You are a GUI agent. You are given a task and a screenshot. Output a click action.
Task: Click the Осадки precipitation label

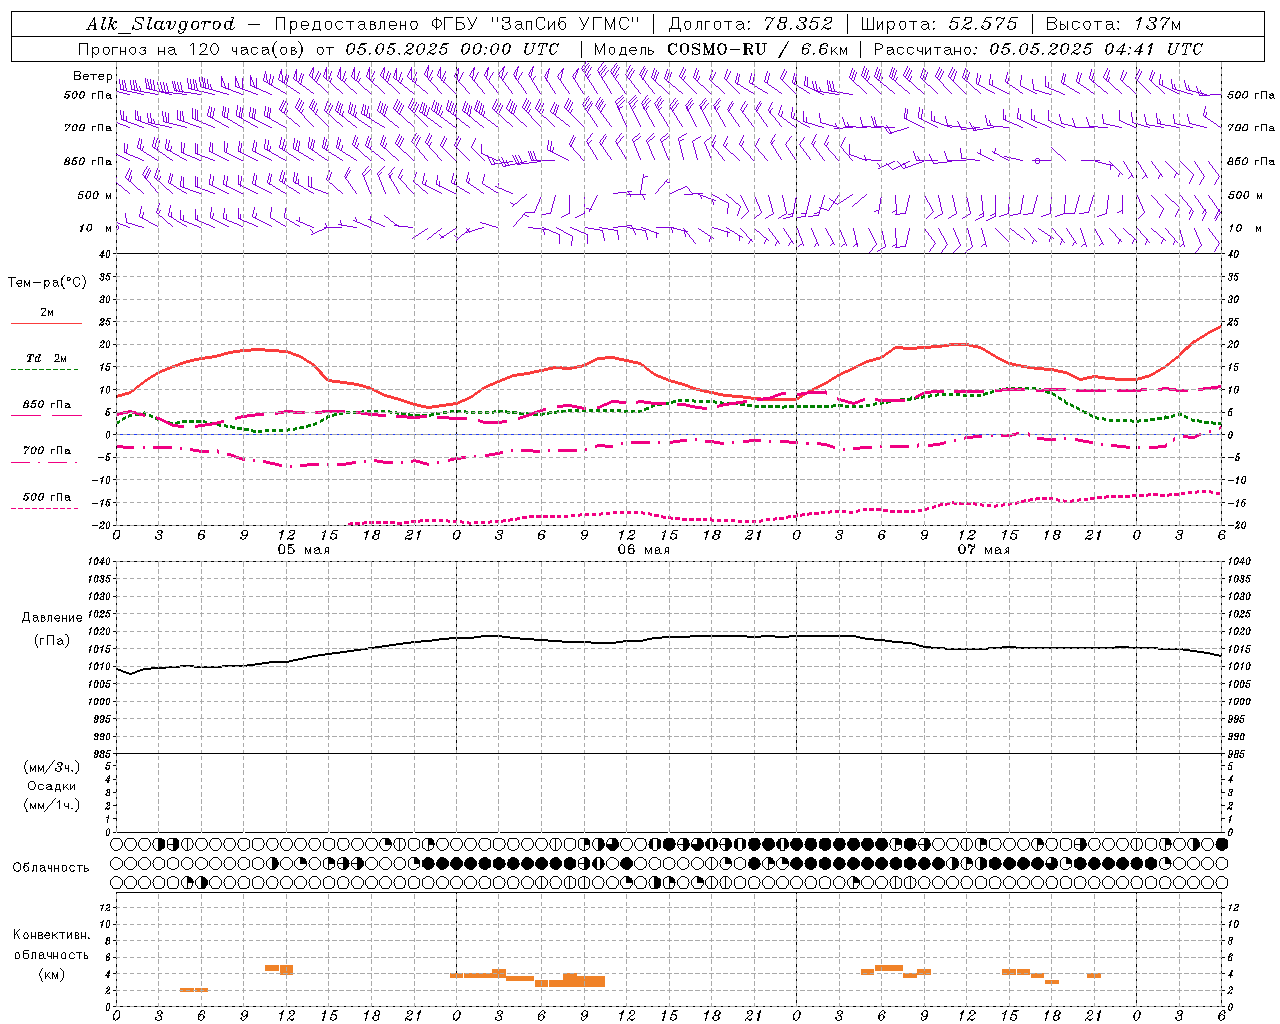pos(52,787)
